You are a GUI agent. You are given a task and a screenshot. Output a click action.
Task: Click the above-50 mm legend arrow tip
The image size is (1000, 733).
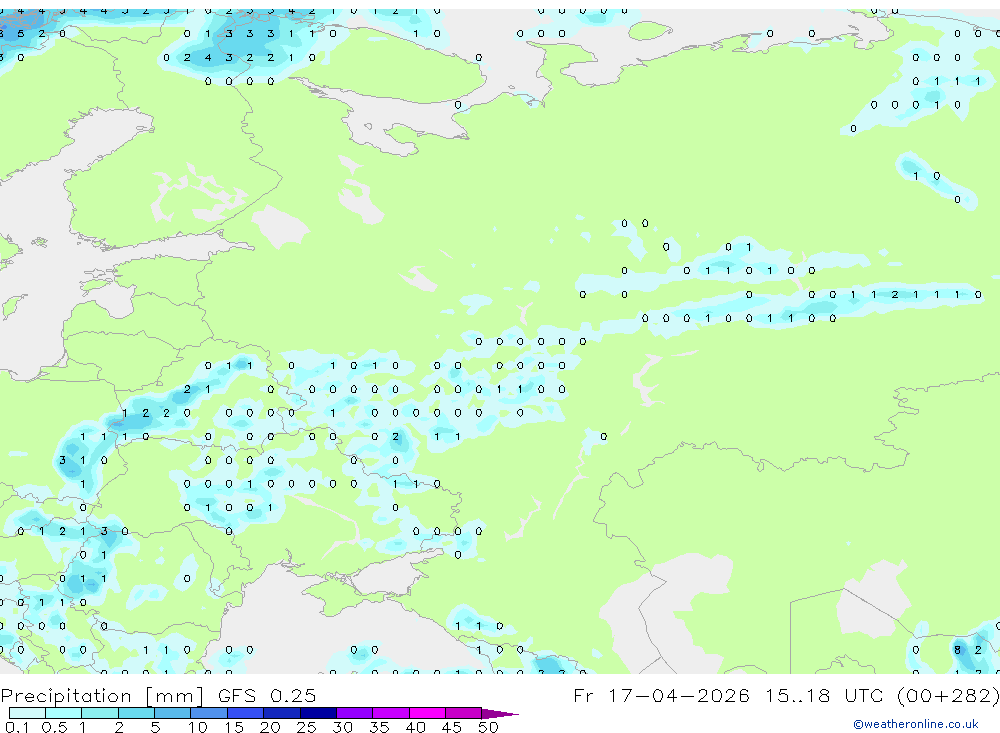click(x=500, y=714)
